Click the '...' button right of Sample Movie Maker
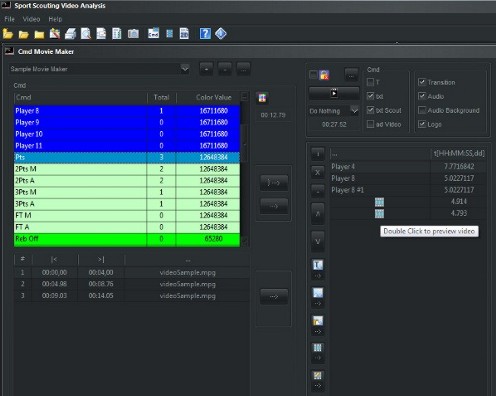Screen dimensions: 496x396 (x=244, y=69)
